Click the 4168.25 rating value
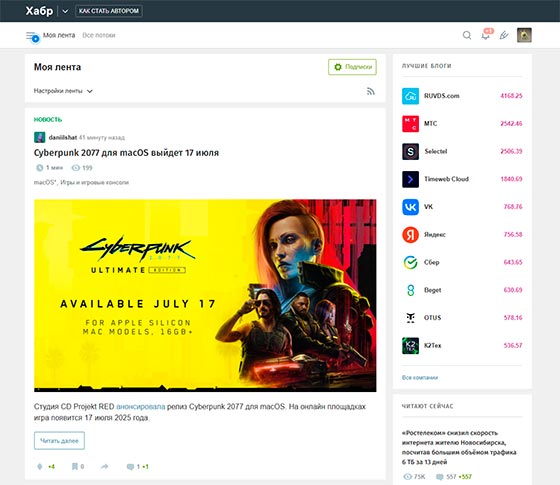560x485 pixels. (x=511, y=96)
